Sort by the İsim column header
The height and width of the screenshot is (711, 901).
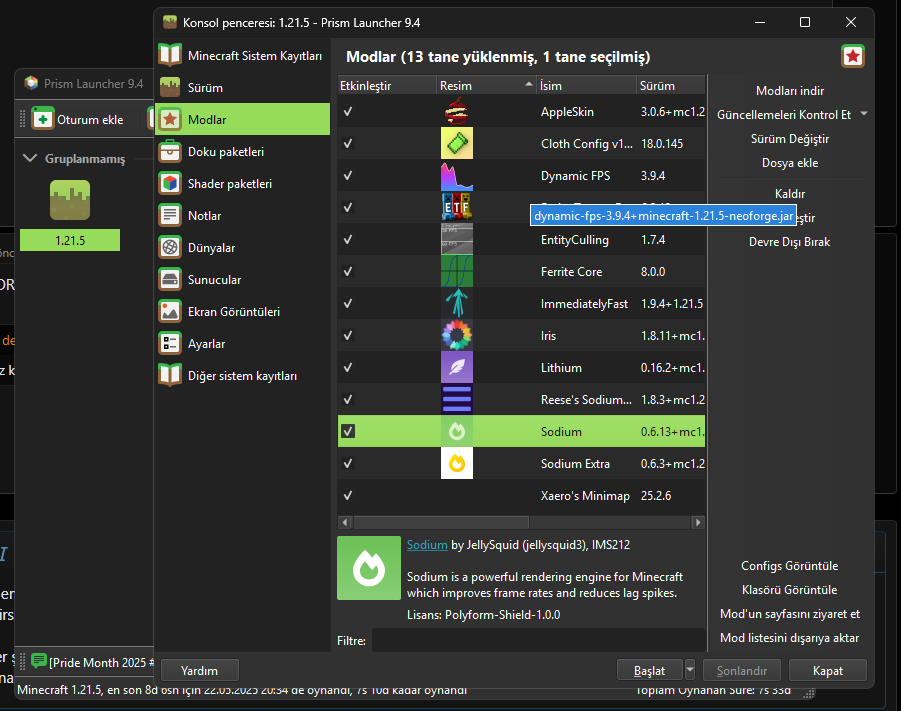(586, 85)
